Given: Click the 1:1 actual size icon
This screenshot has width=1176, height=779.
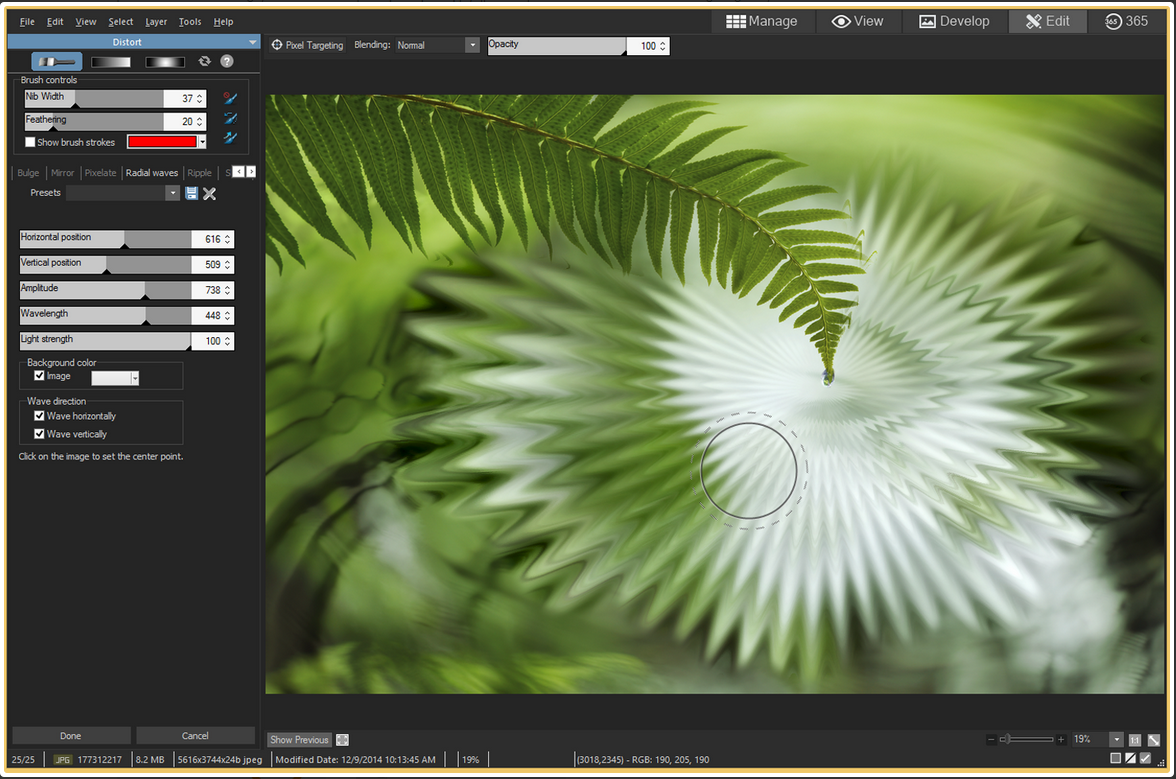Looking at the screenshot, I should 1135,740.
